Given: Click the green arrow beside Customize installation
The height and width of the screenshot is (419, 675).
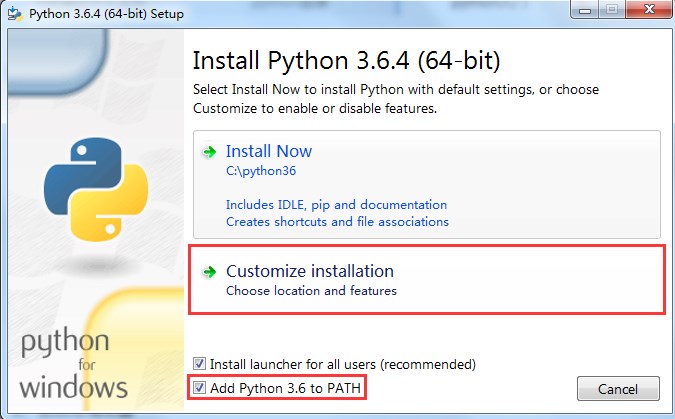Looking at the screenshot, I should (209, 272).
